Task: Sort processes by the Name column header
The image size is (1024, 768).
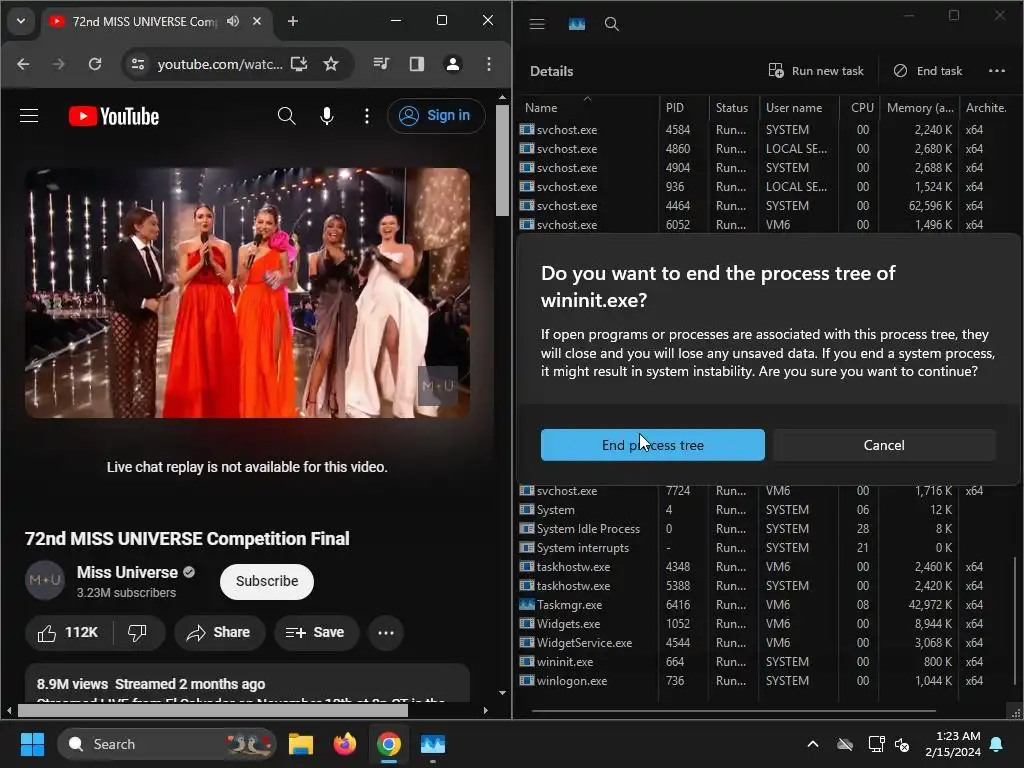Action: (588, 108)
